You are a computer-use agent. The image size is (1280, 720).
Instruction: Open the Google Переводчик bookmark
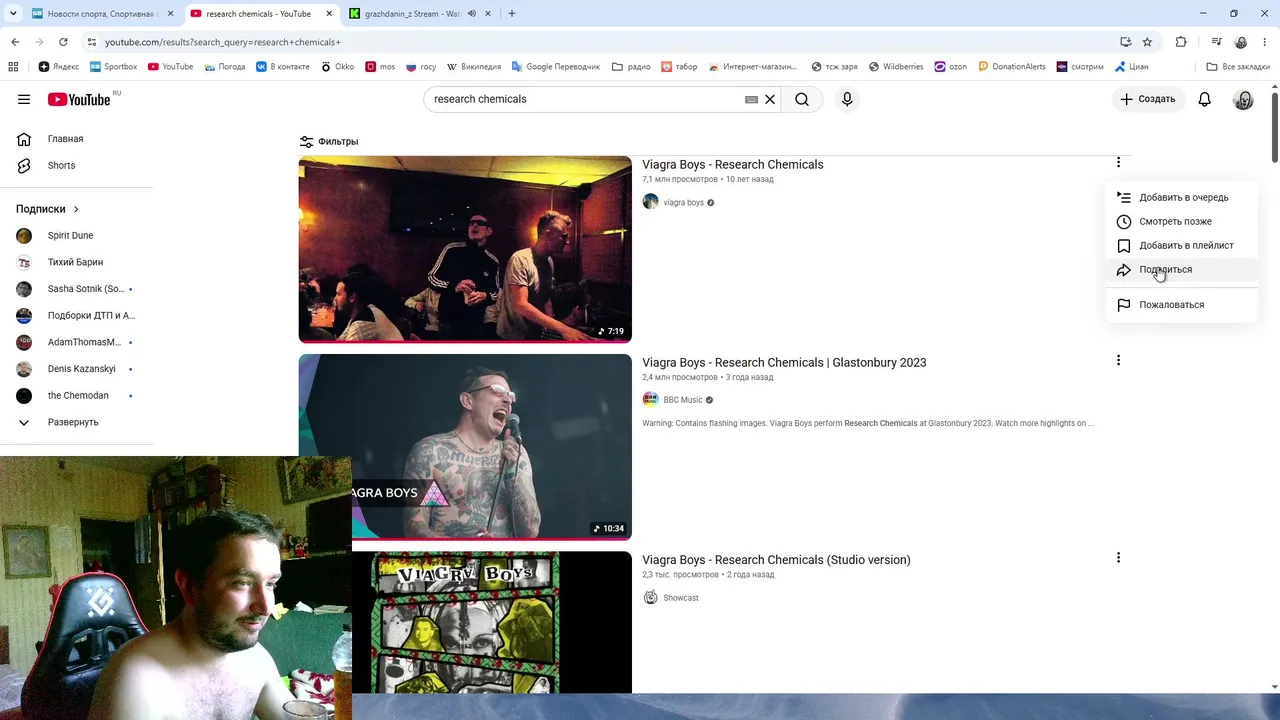tap(556, 67)
